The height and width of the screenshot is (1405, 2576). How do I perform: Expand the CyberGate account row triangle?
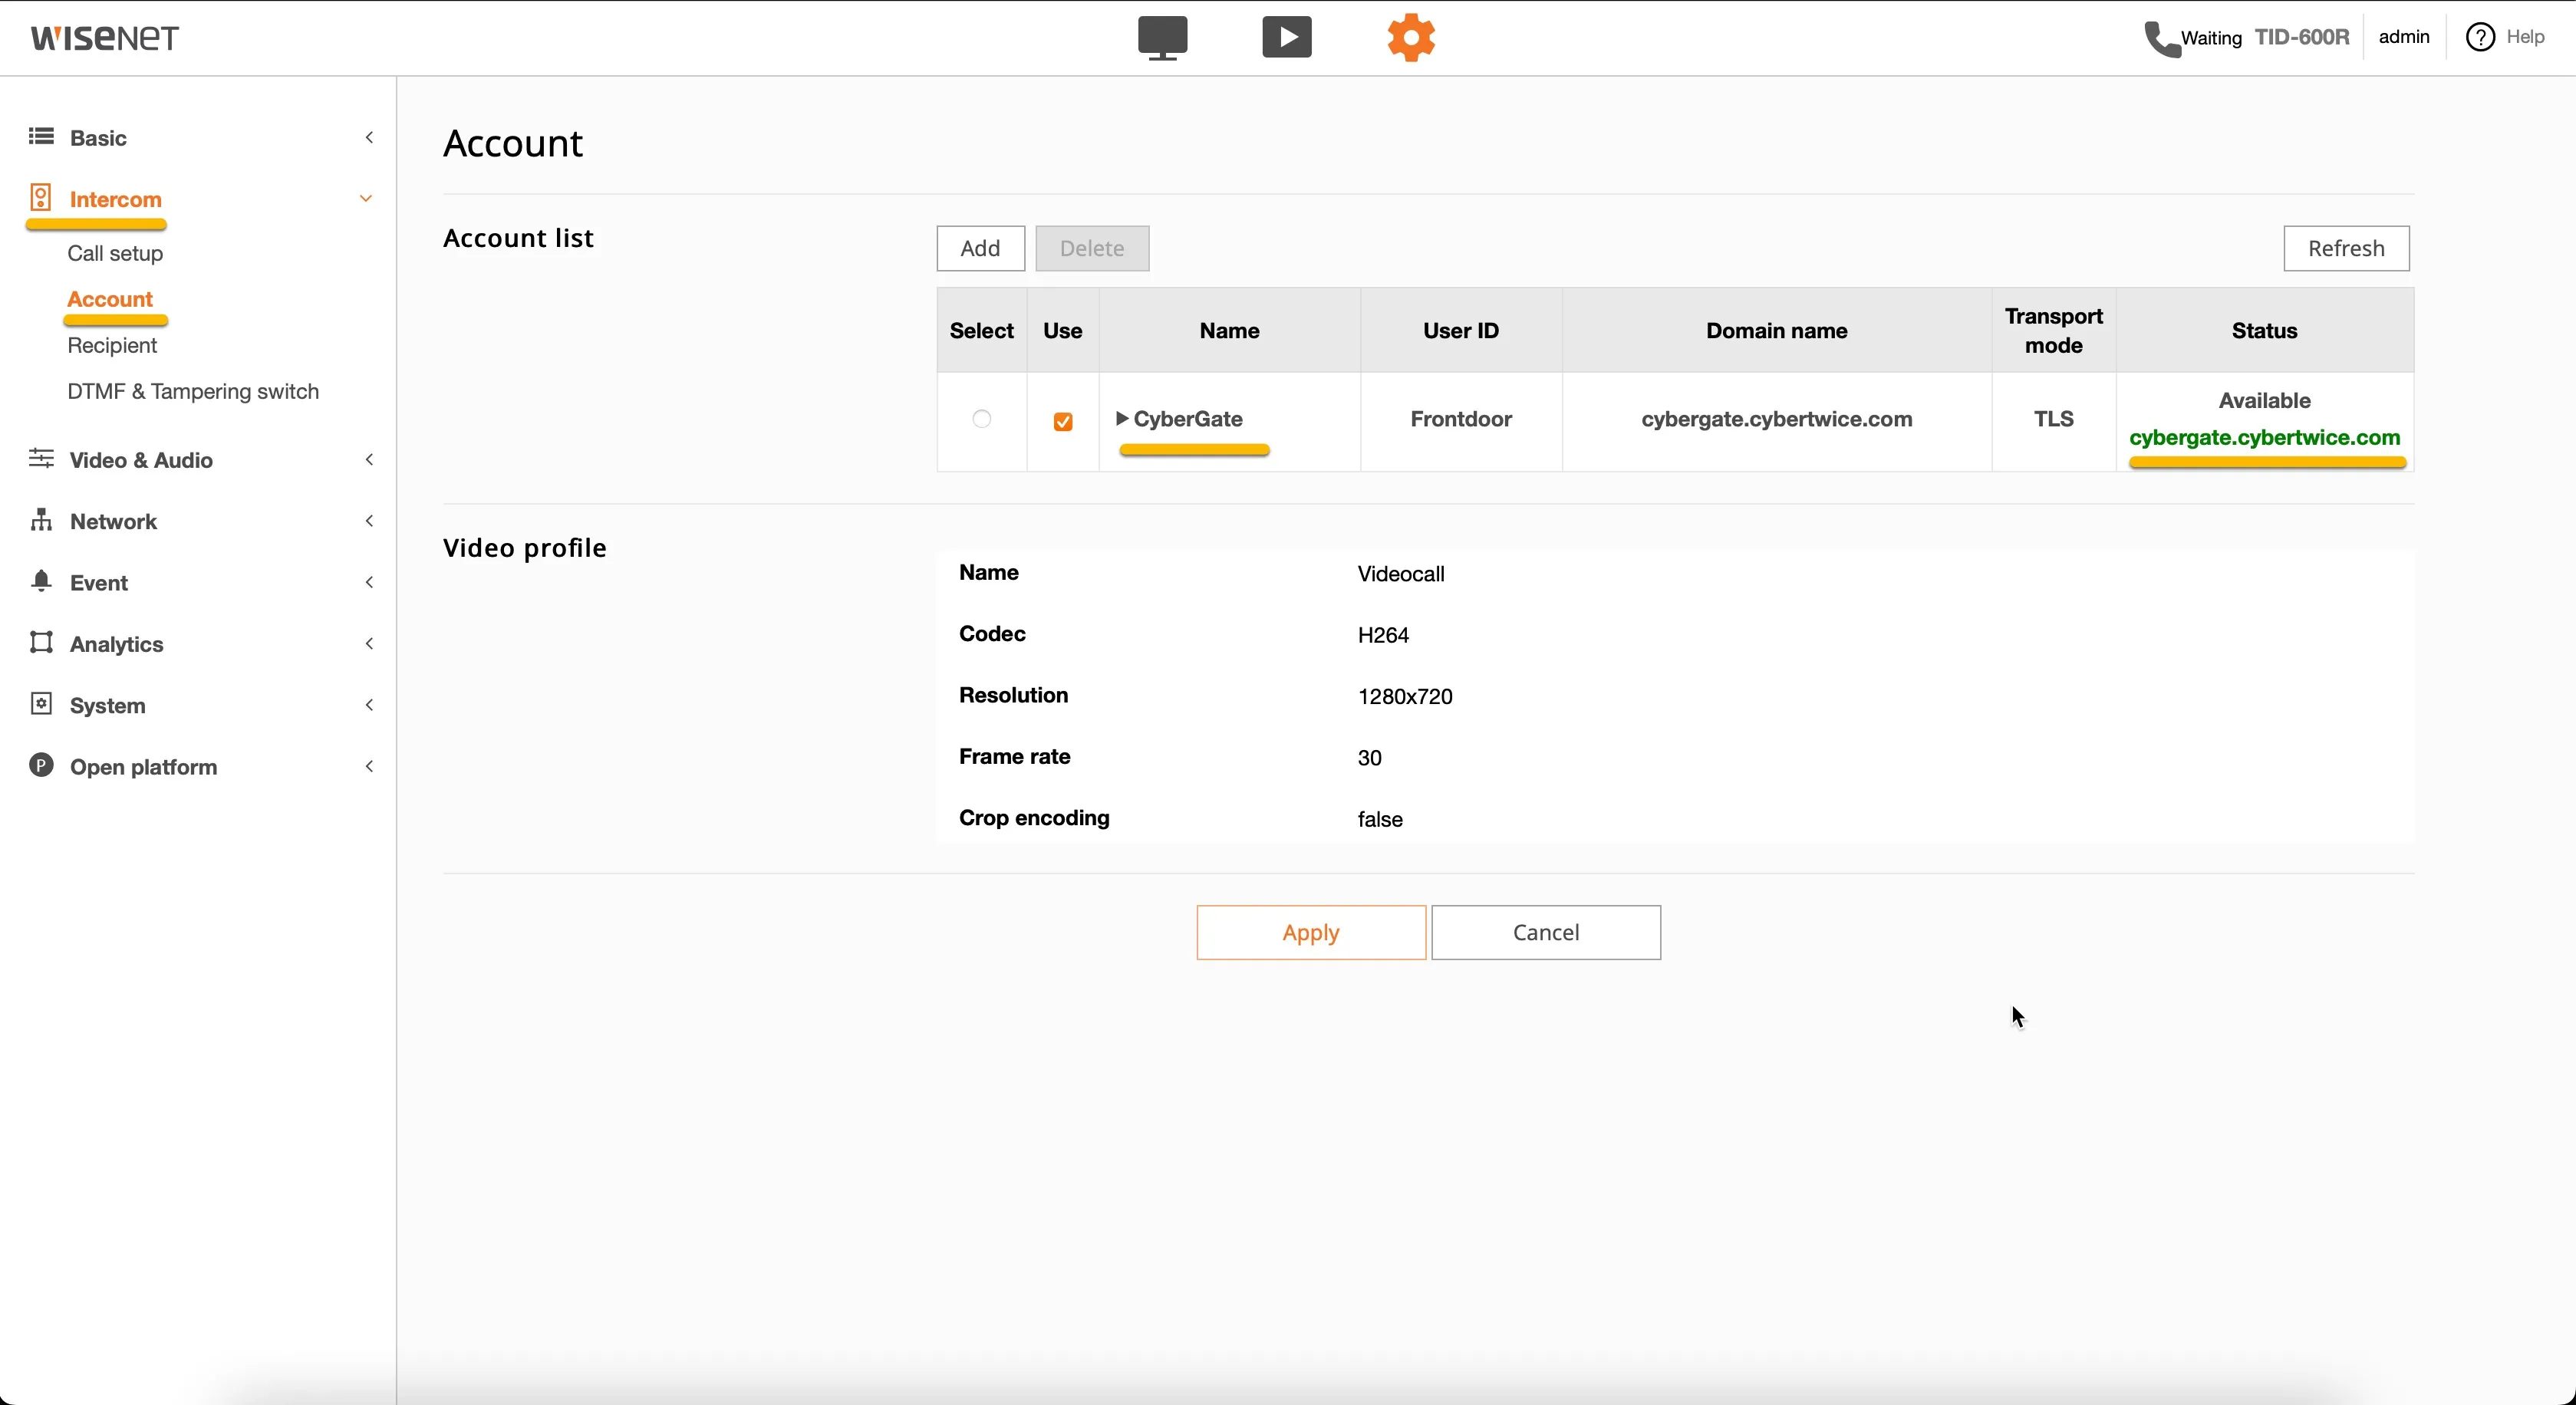[1122, 419]
